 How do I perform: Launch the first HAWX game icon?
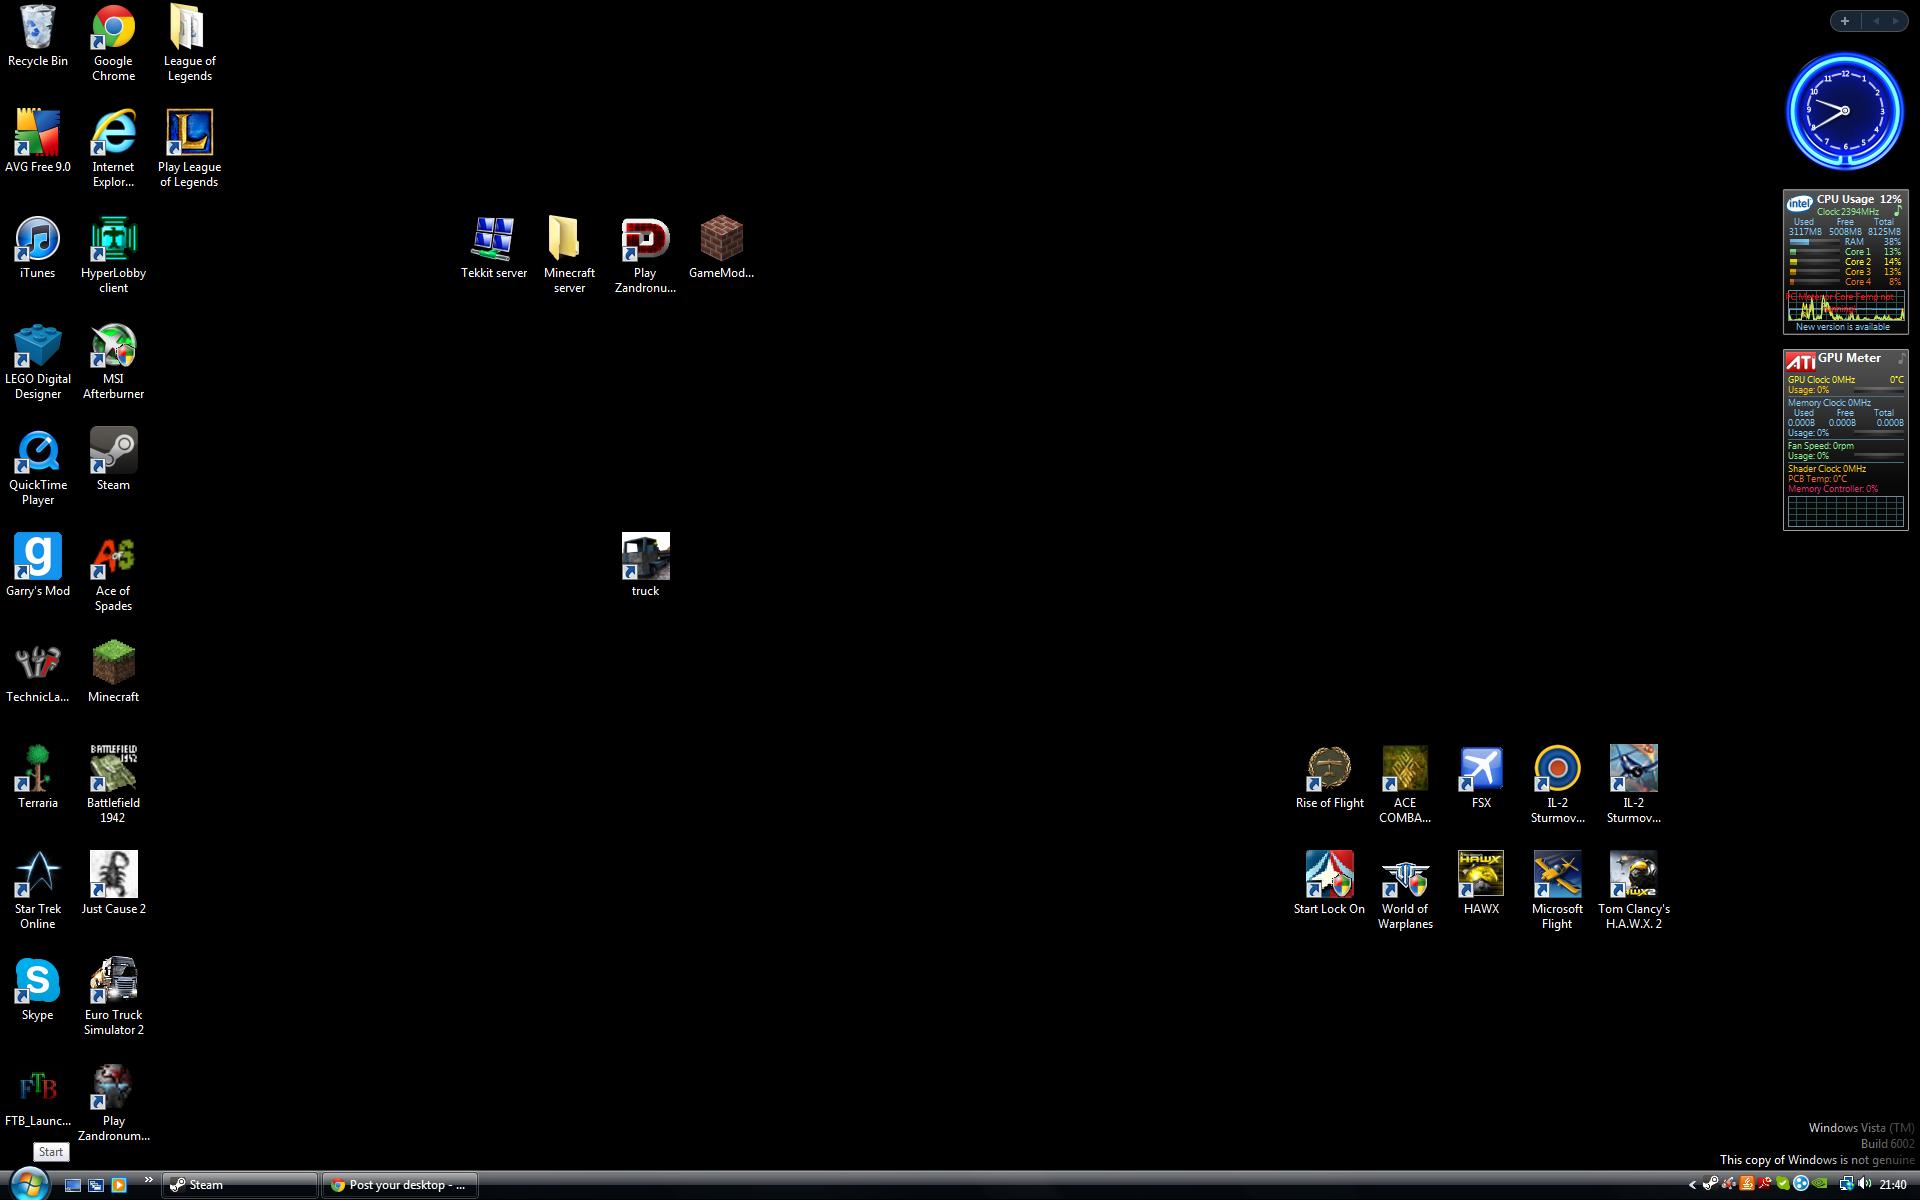(x=1481, y=884)
